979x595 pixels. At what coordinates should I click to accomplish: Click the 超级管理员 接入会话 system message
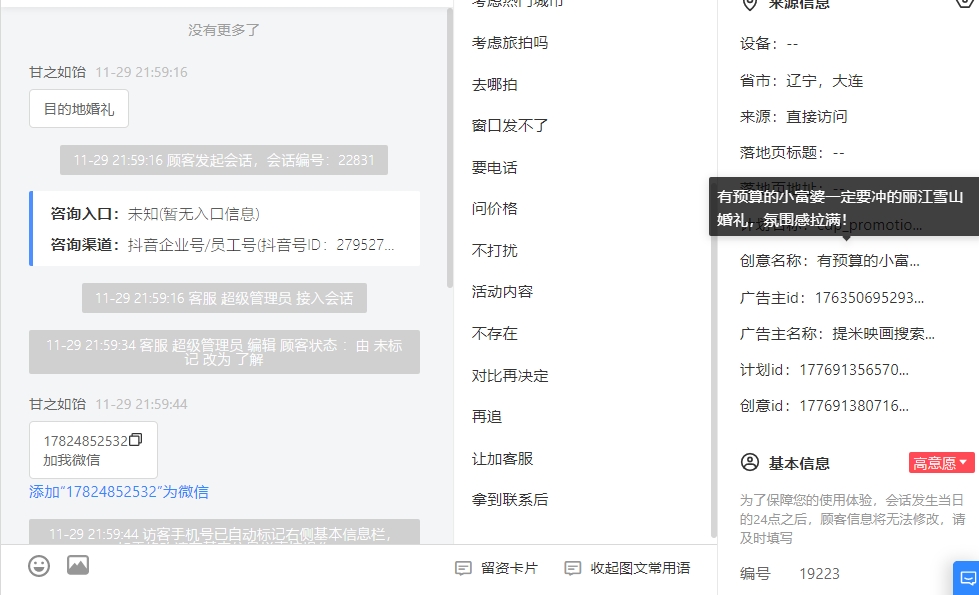(224, 298)
